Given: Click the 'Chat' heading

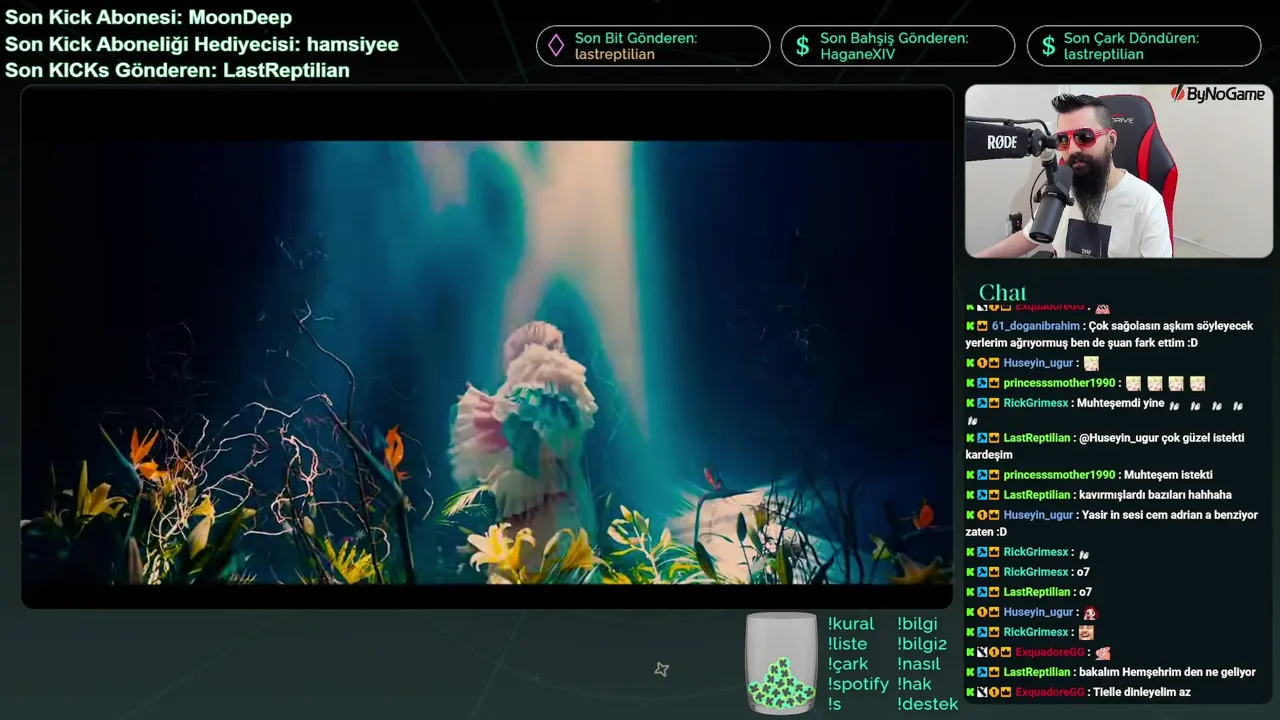Looking at the screenshot, I should coord(1002,292).
